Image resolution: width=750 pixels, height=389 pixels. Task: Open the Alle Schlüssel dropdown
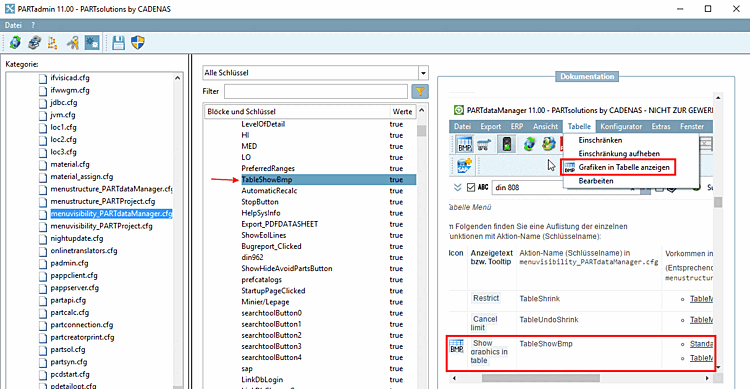423,73
